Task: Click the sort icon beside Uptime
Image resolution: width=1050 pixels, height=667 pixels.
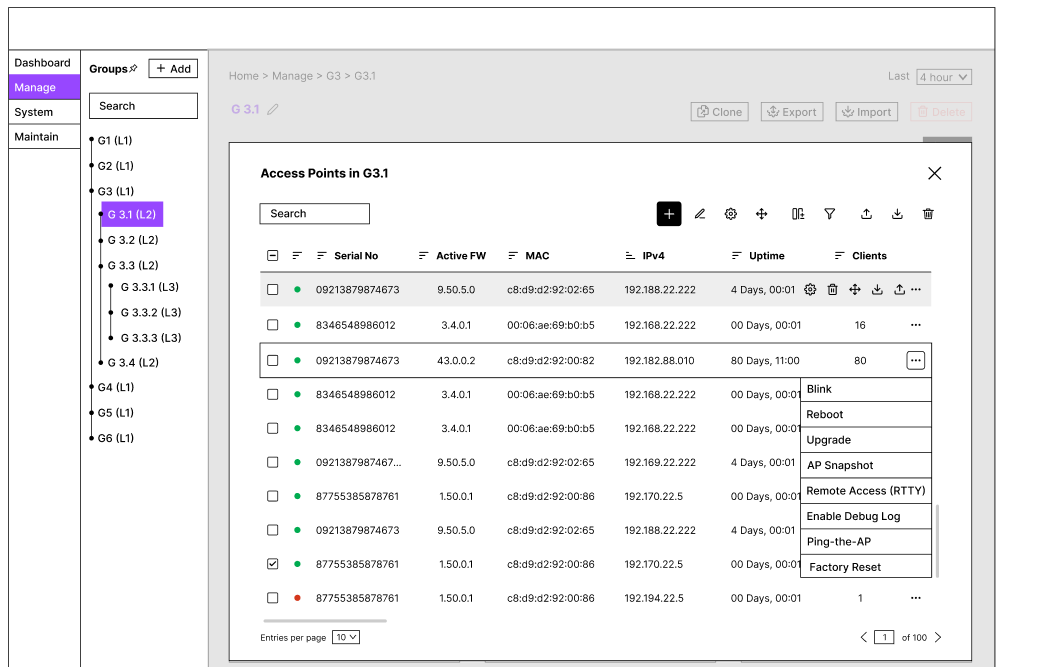Action: coord(737,256)
